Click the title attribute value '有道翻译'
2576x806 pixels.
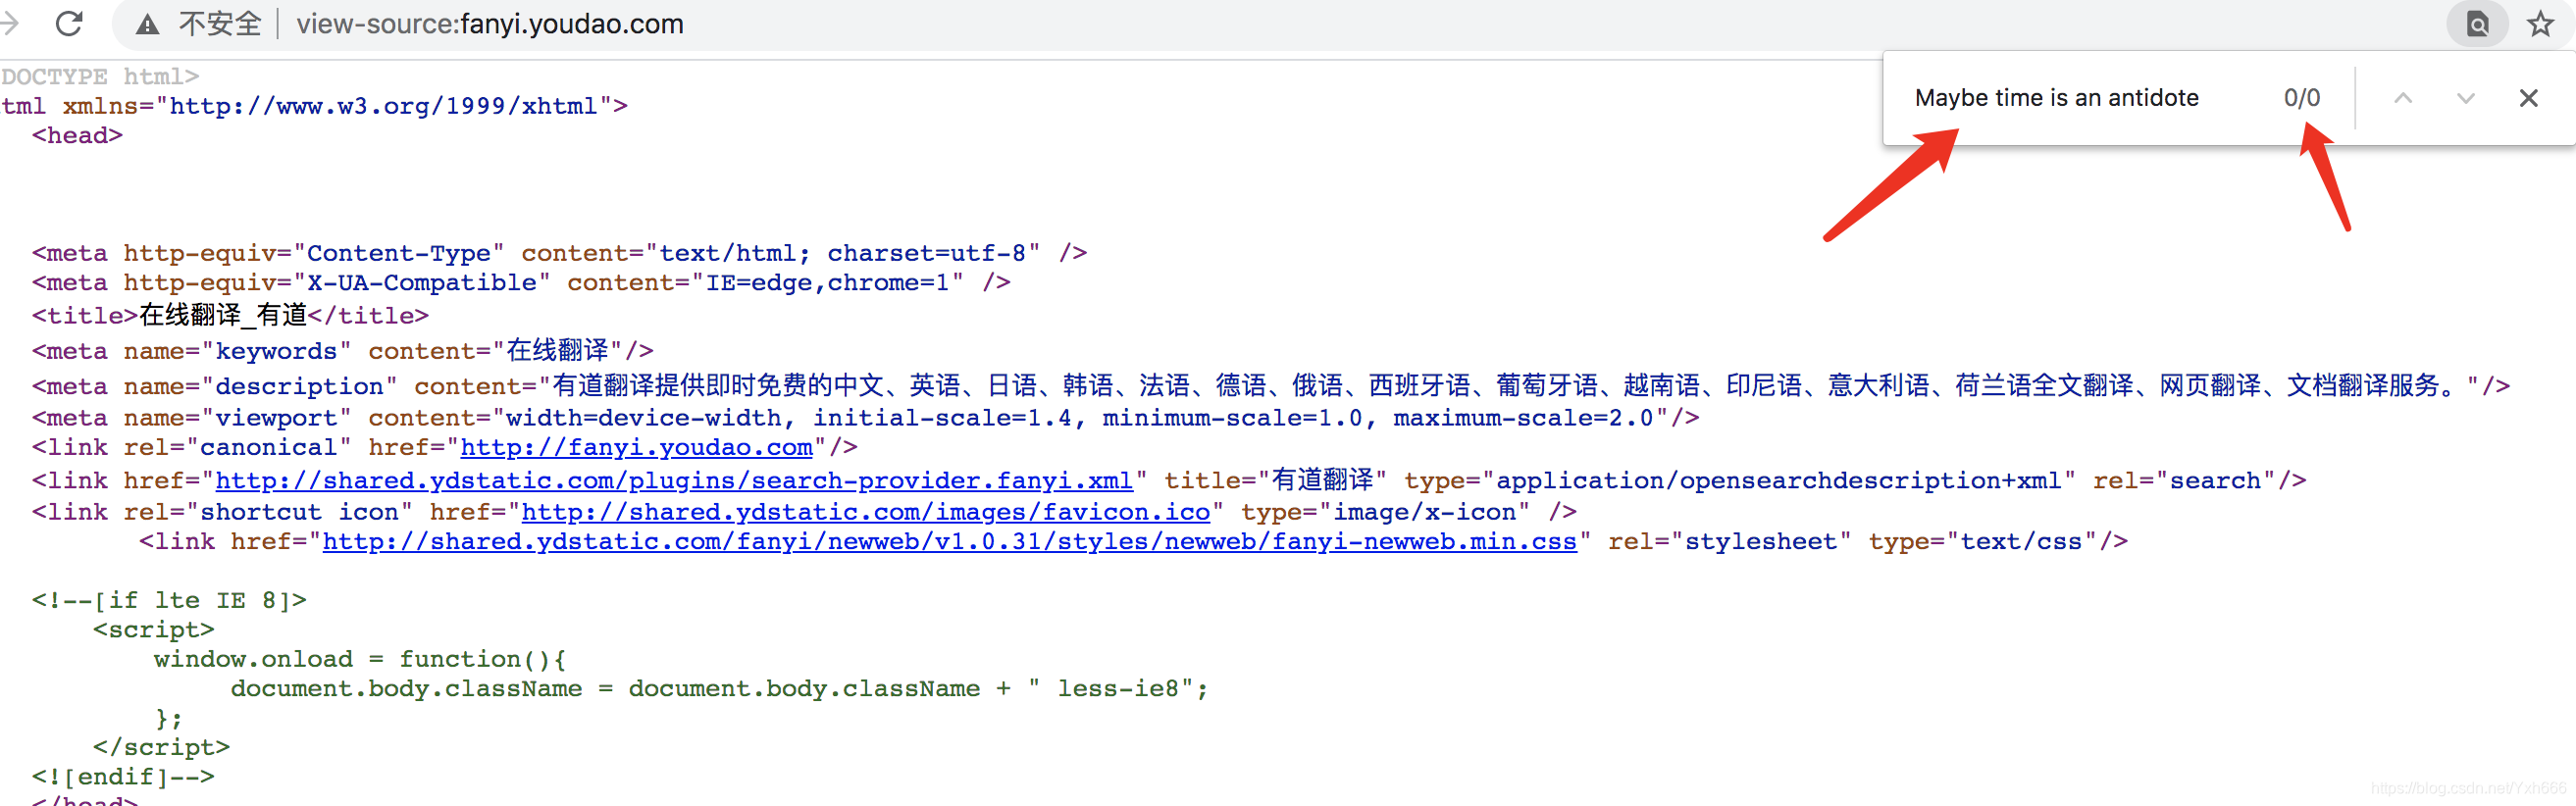1322,480
